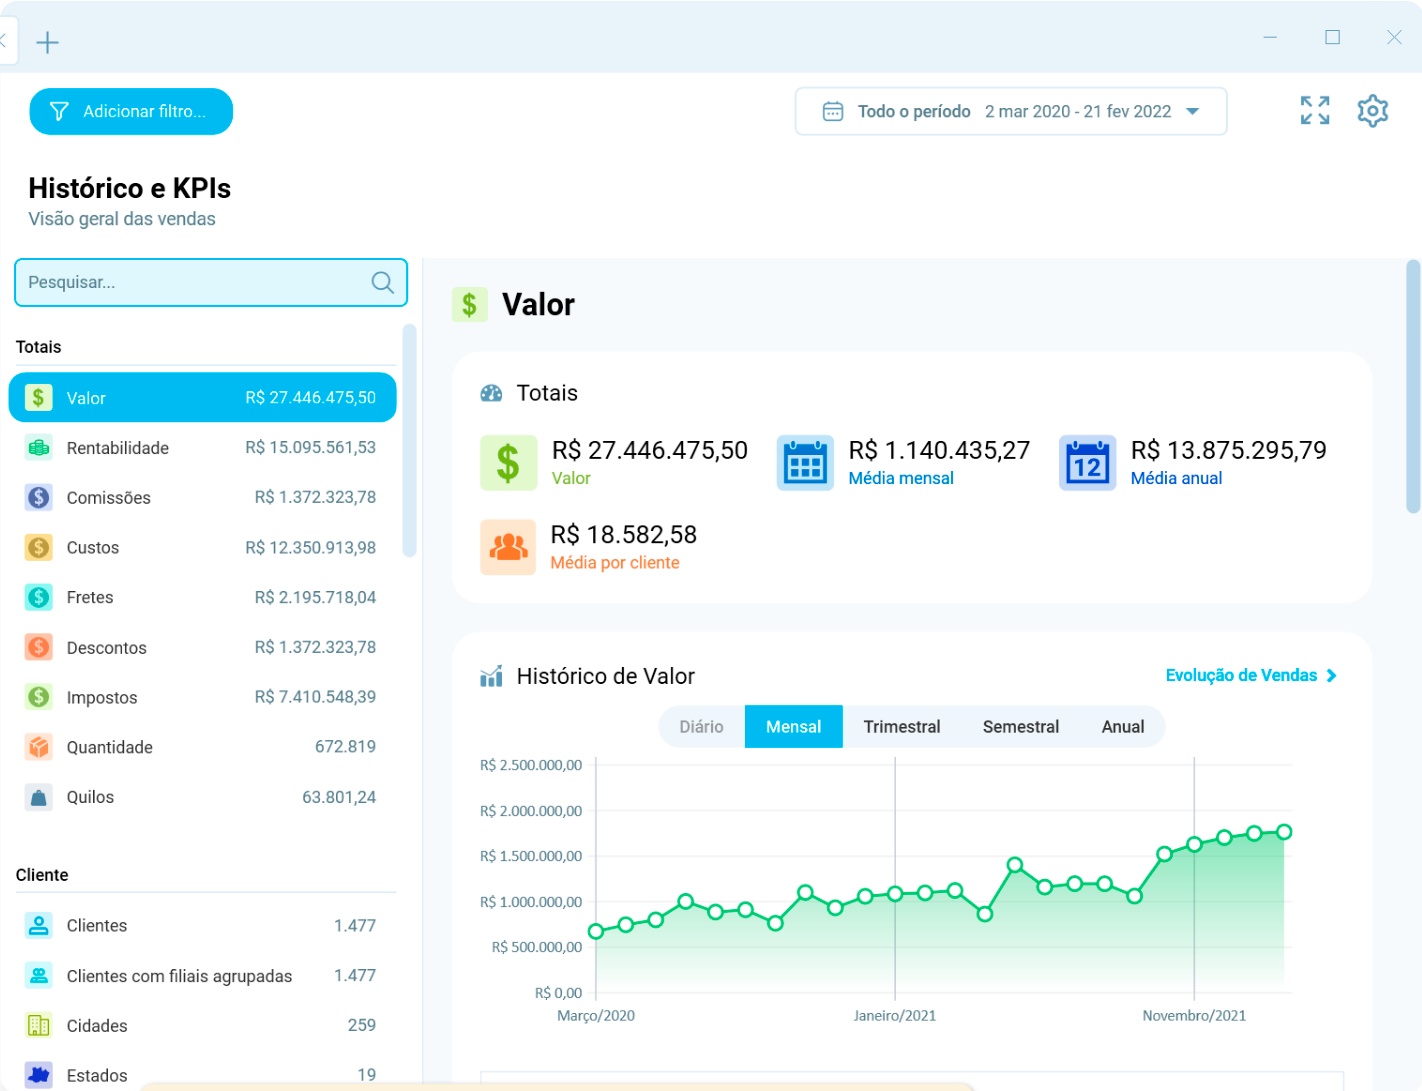Click the Valor dollar icon in sidebar
This screenshot has width=1422, height=1091.
[x=38, y=397]
